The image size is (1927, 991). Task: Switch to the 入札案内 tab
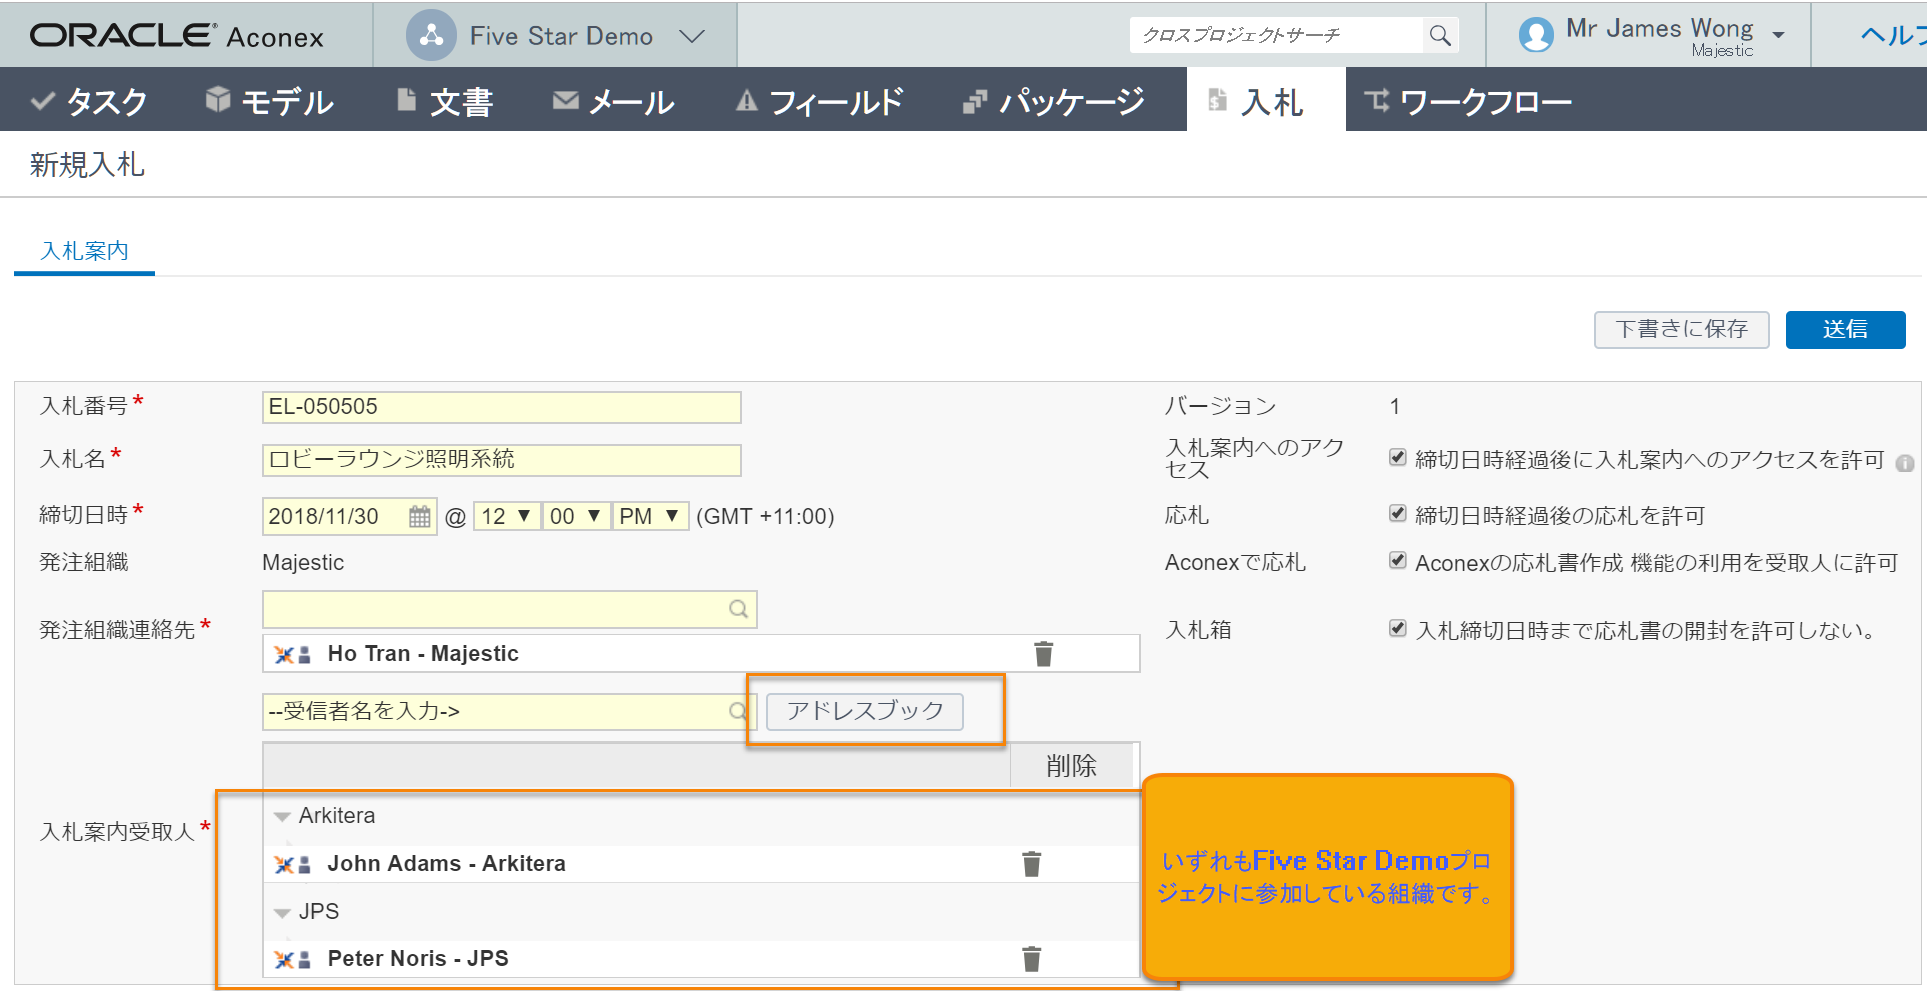click(85, 251)
